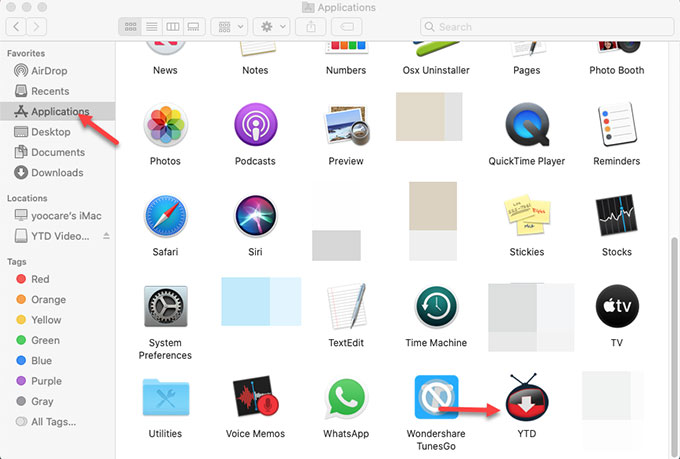Launch QuickTime Player icon
Image resolution: width=680 pixels, height=459 pixels.
coord(527,125)
